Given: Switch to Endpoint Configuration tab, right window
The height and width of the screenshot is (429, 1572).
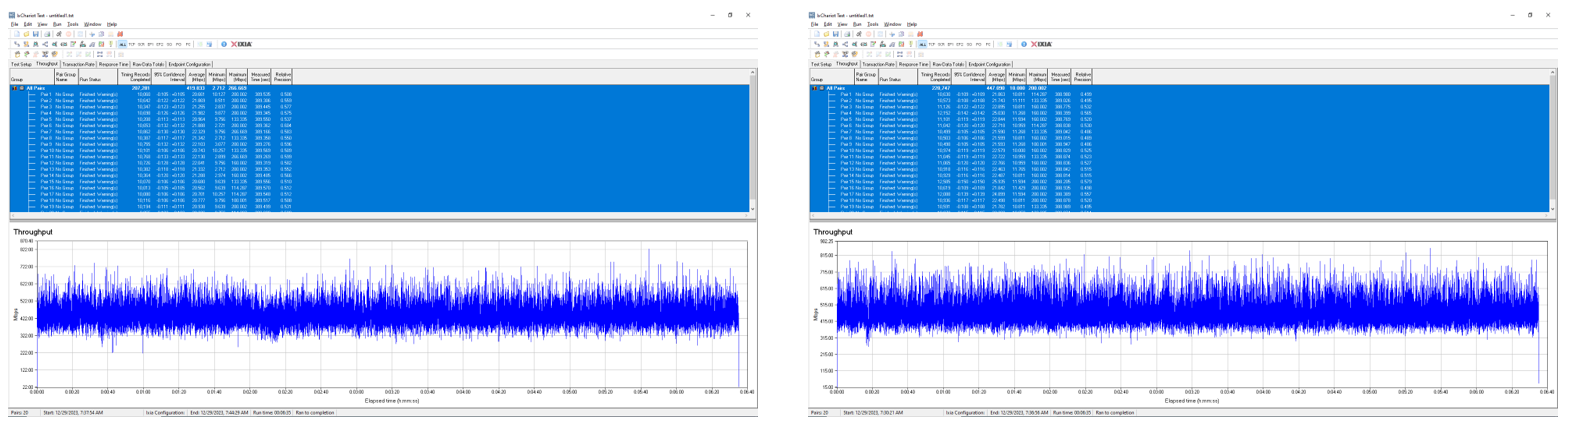Looking at the screenshot, I should 990,64.
